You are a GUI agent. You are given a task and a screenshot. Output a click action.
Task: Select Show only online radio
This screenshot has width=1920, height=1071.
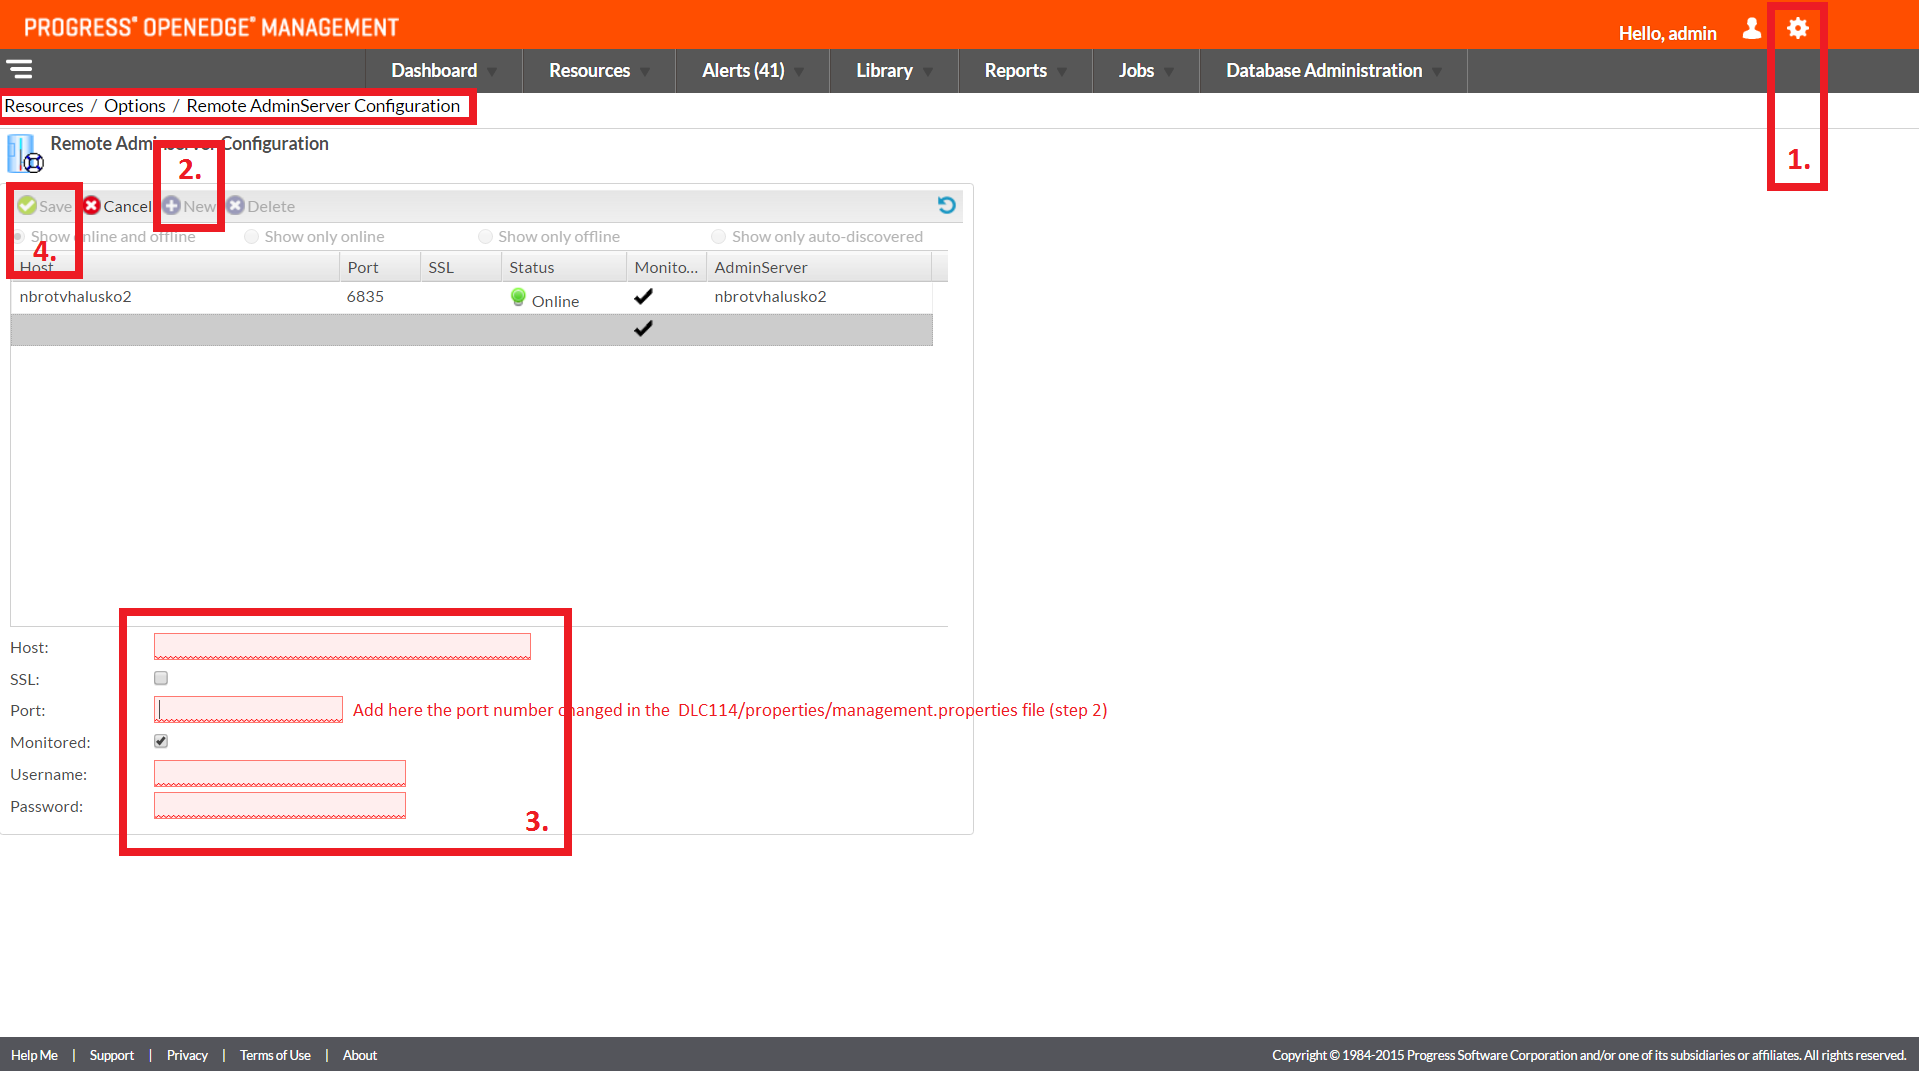[251, 237]
